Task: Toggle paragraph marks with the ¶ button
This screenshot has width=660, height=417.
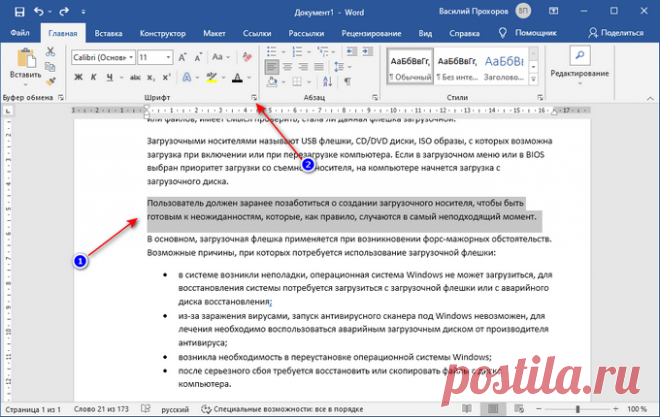Action: [348, 81]
